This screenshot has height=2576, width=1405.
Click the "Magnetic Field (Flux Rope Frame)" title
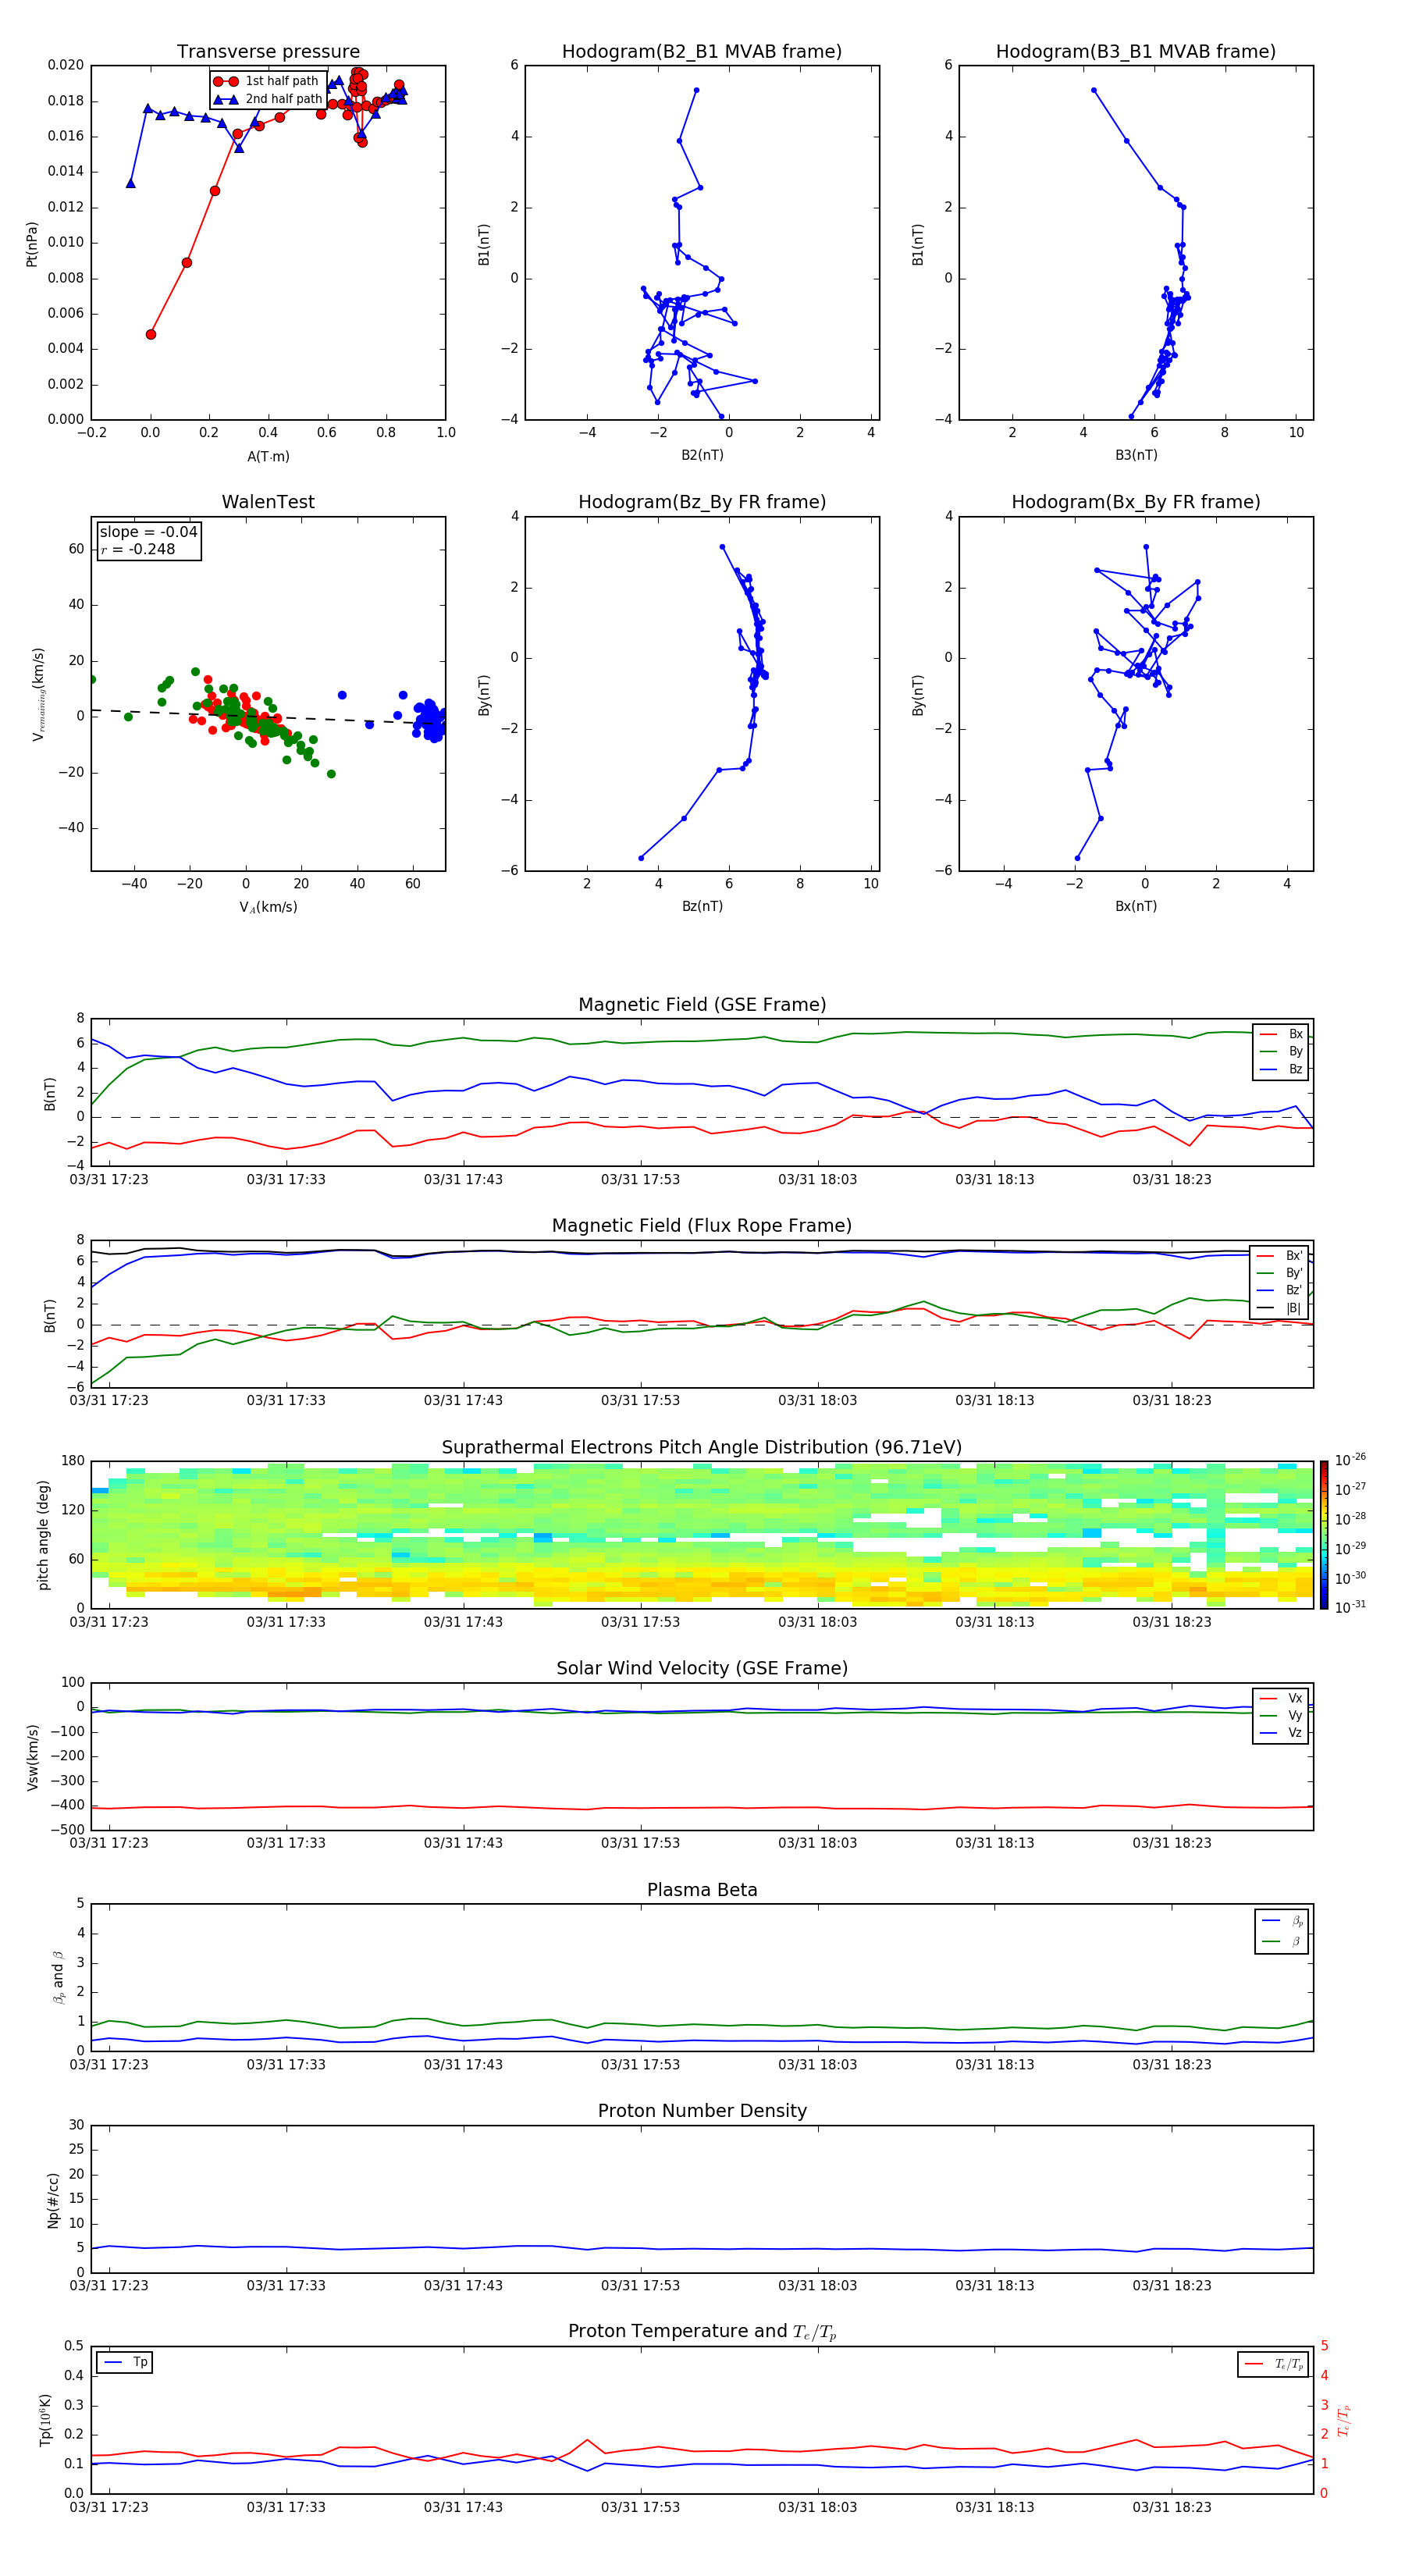tap(702, 1226)
